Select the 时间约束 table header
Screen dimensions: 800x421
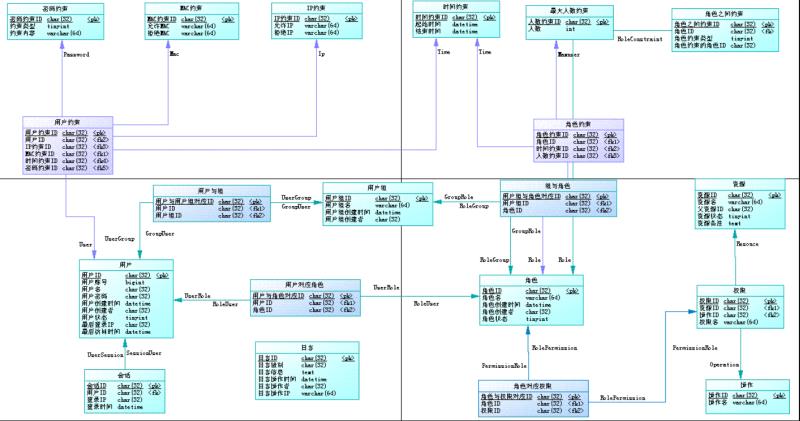tap(456, 7)
